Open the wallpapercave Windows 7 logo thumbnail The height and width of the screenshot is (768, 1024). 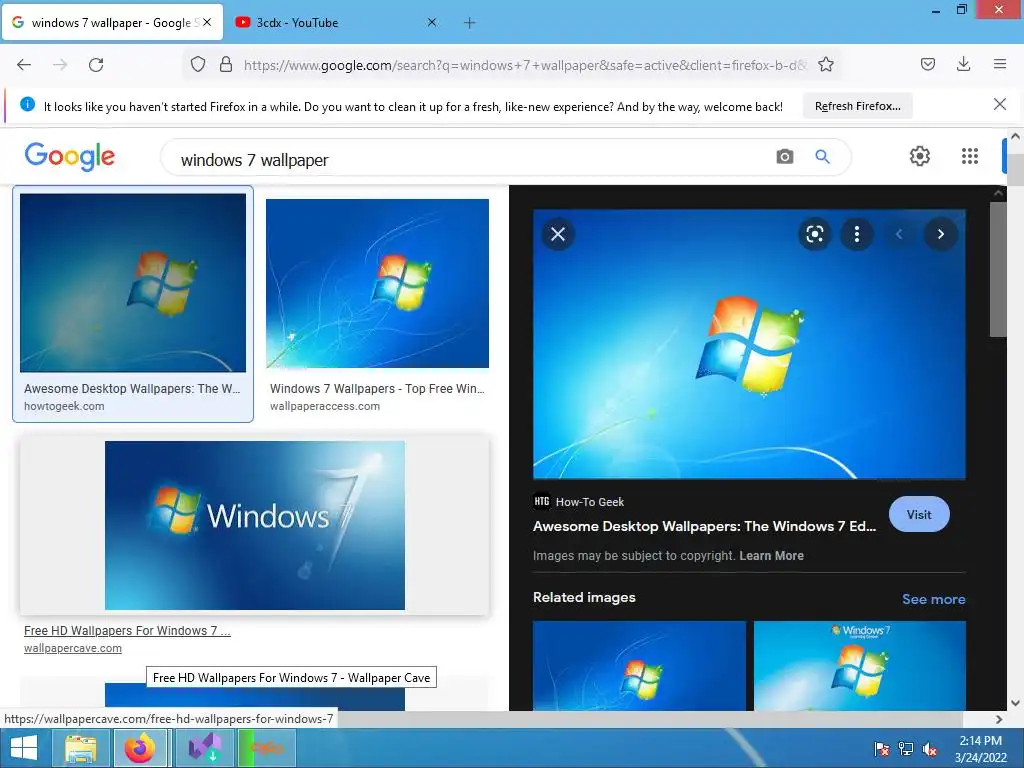(x=255, y=525)
